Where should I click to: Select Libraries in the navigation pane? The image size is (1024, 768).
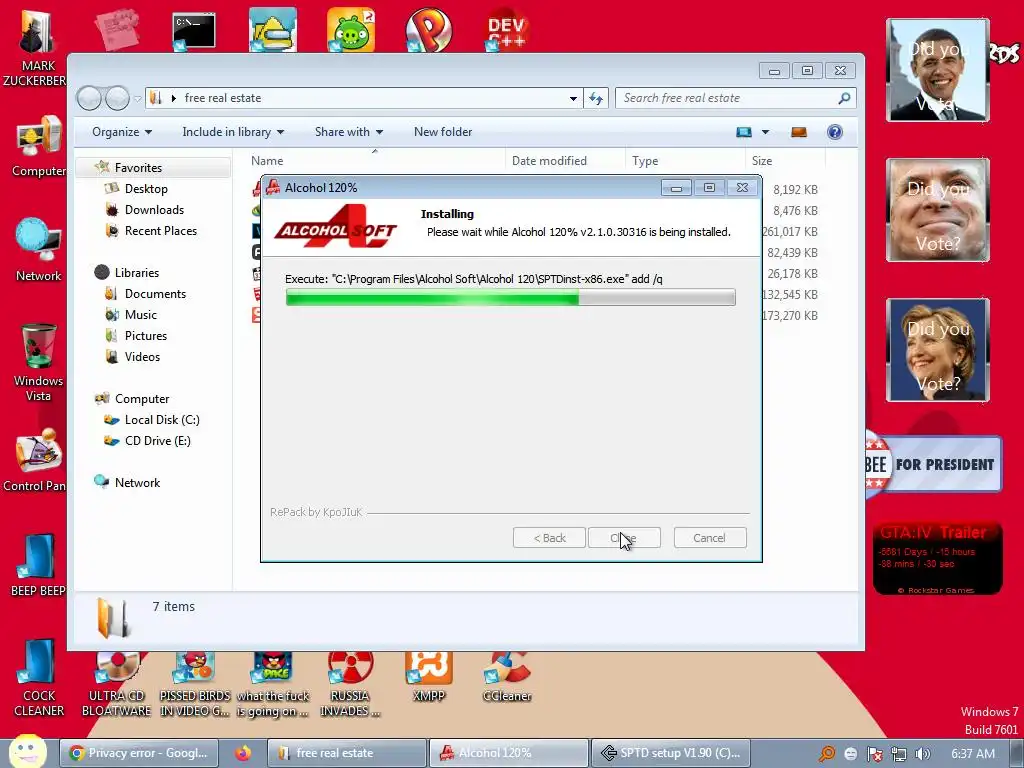[x=136, y=272]
